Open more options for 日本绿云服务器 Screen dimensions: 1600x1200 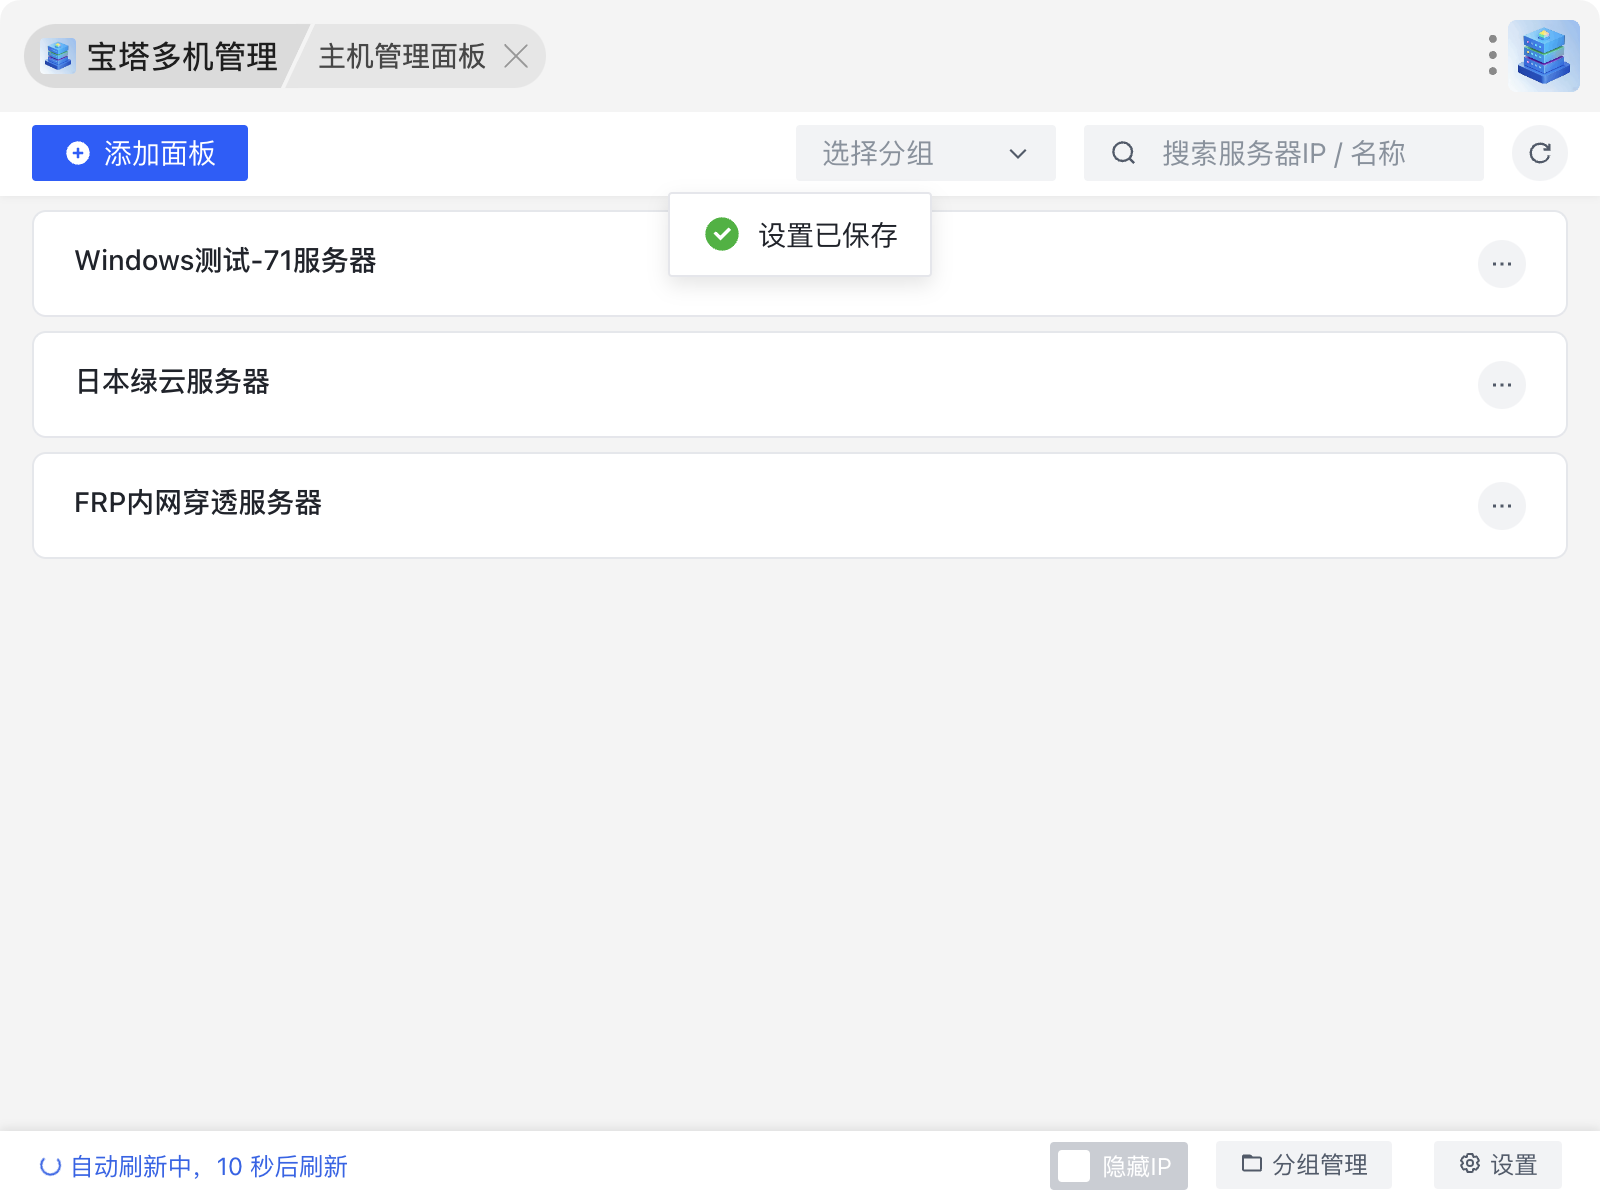(x=1502, y=385)
